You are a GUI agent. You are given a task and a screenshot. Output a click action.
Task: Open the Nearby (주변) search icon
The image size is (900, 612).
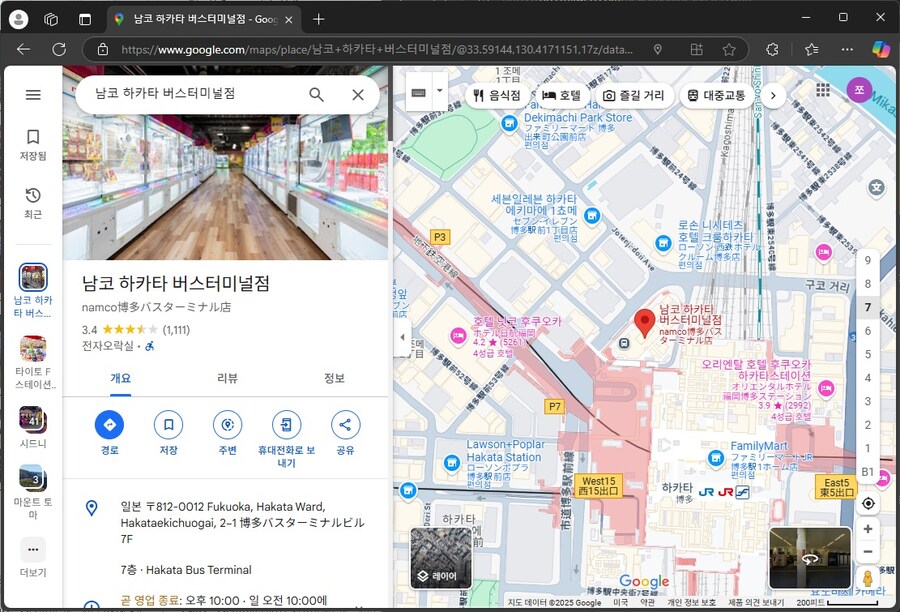point(227,425)
